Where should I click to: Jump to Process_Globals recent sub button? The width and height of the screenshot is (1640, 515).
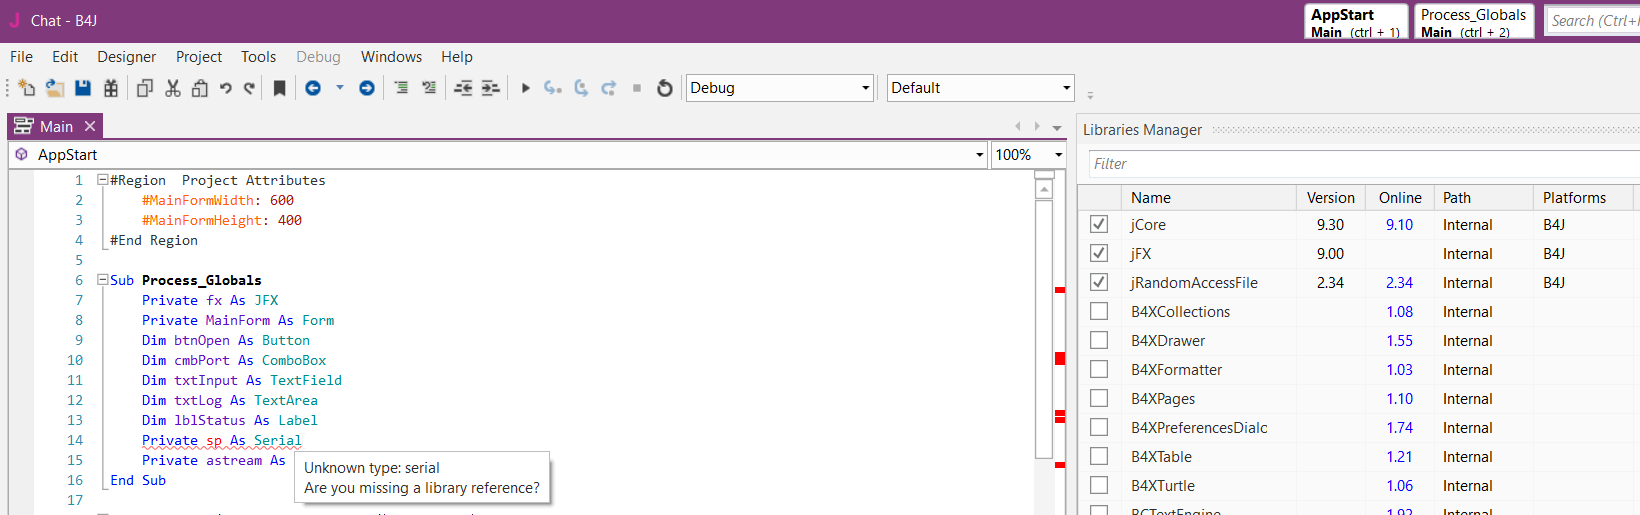1474,21
